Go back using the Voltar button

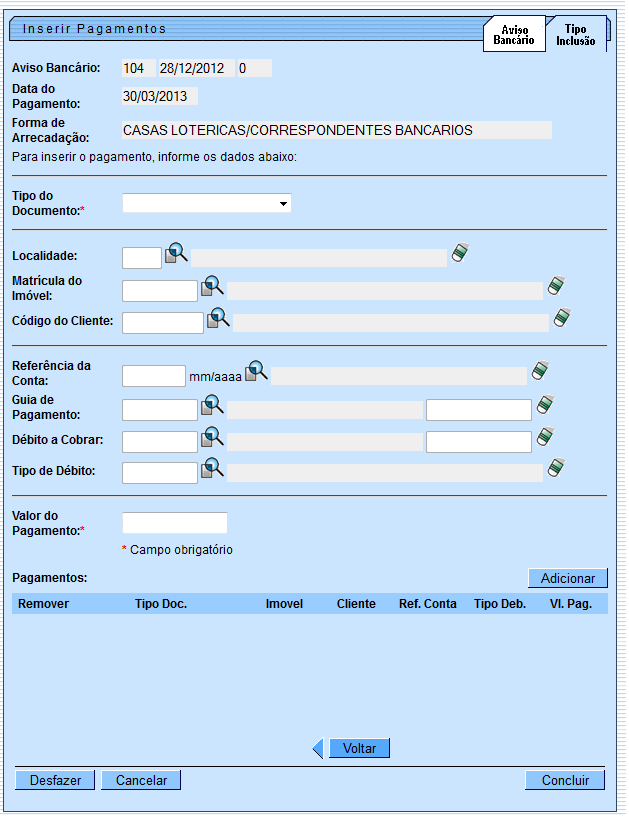coord(358,749)
